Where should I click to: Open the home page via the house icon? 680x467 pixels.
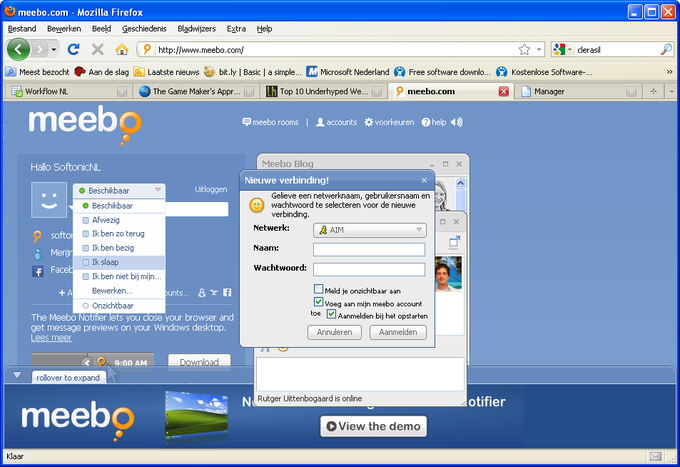122,49
